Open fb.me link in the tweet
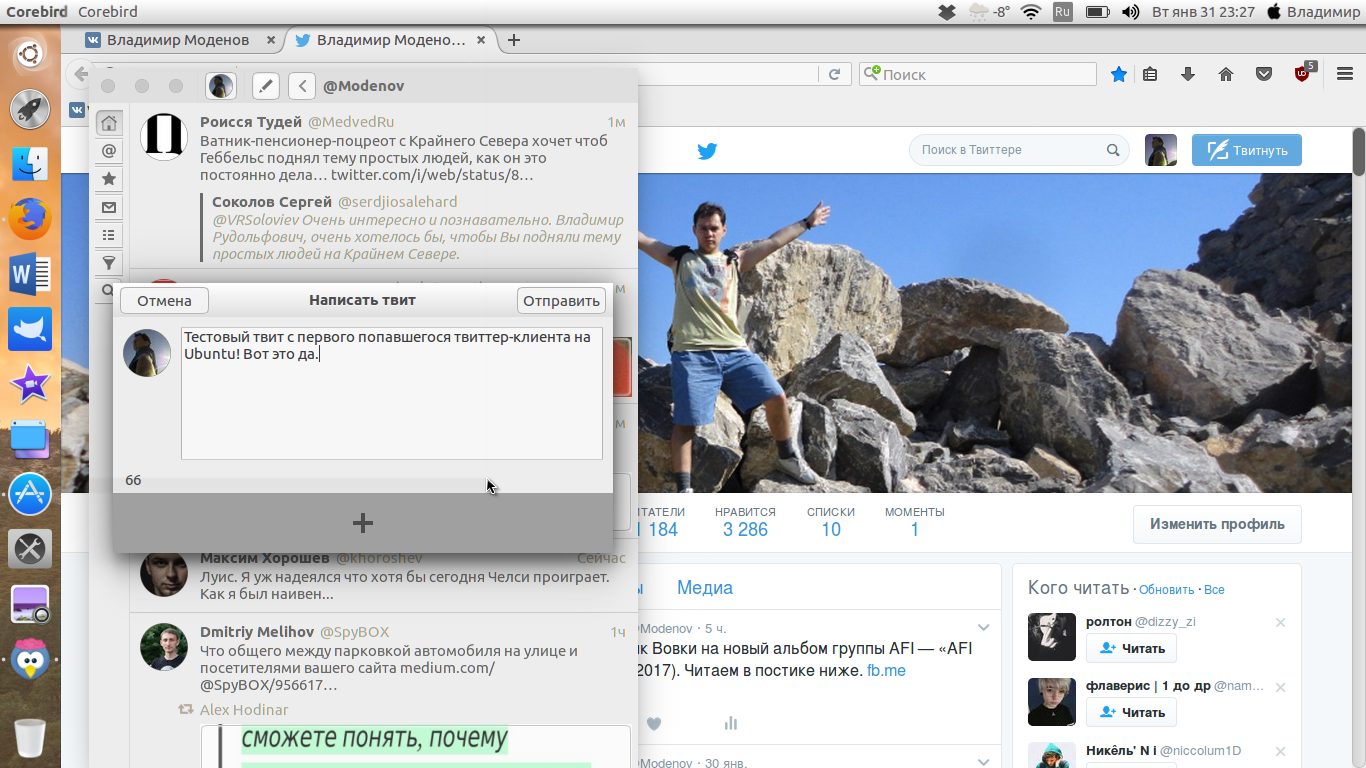 pyautogui.click(x=886, y=671)
